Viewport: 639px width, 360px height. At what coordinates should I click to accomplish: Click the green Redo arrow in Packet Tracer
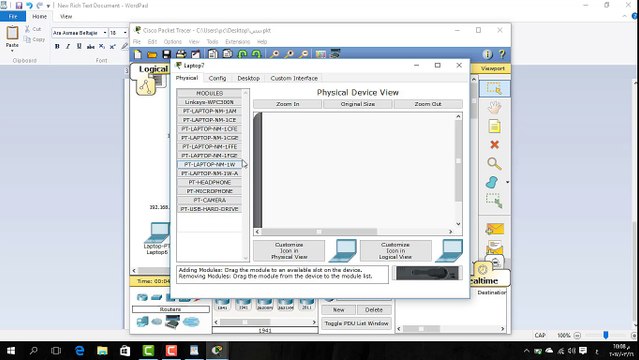coord(256,54)
